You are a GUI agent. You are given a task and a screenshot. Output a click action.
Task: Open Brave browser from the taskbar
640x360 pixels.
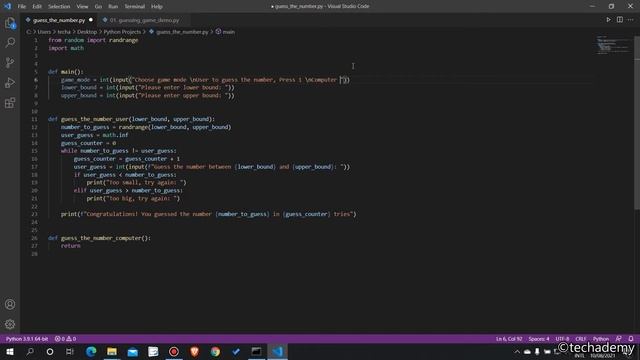tap(194, 351)
